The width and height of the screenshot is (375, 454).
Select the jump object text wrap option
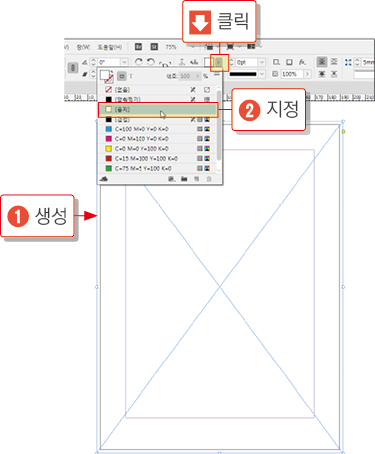click(322, 74)
